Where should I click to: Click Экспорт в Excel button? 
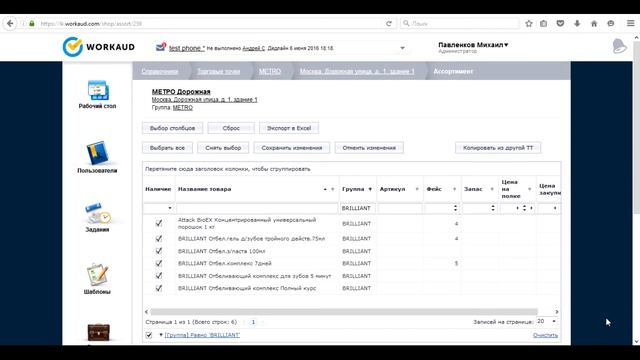coord(289,128)
